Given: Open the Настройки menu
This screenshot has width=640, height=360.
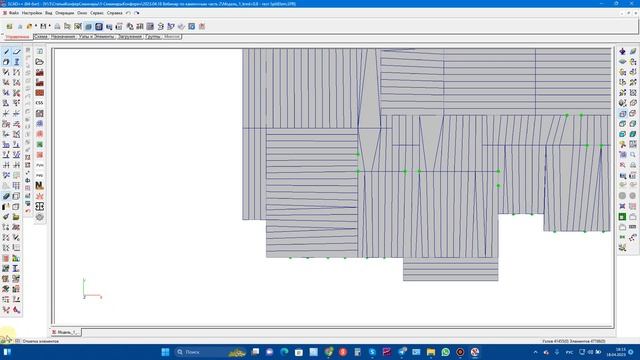Looking at the screenshot, I should [x=32, y=13].
